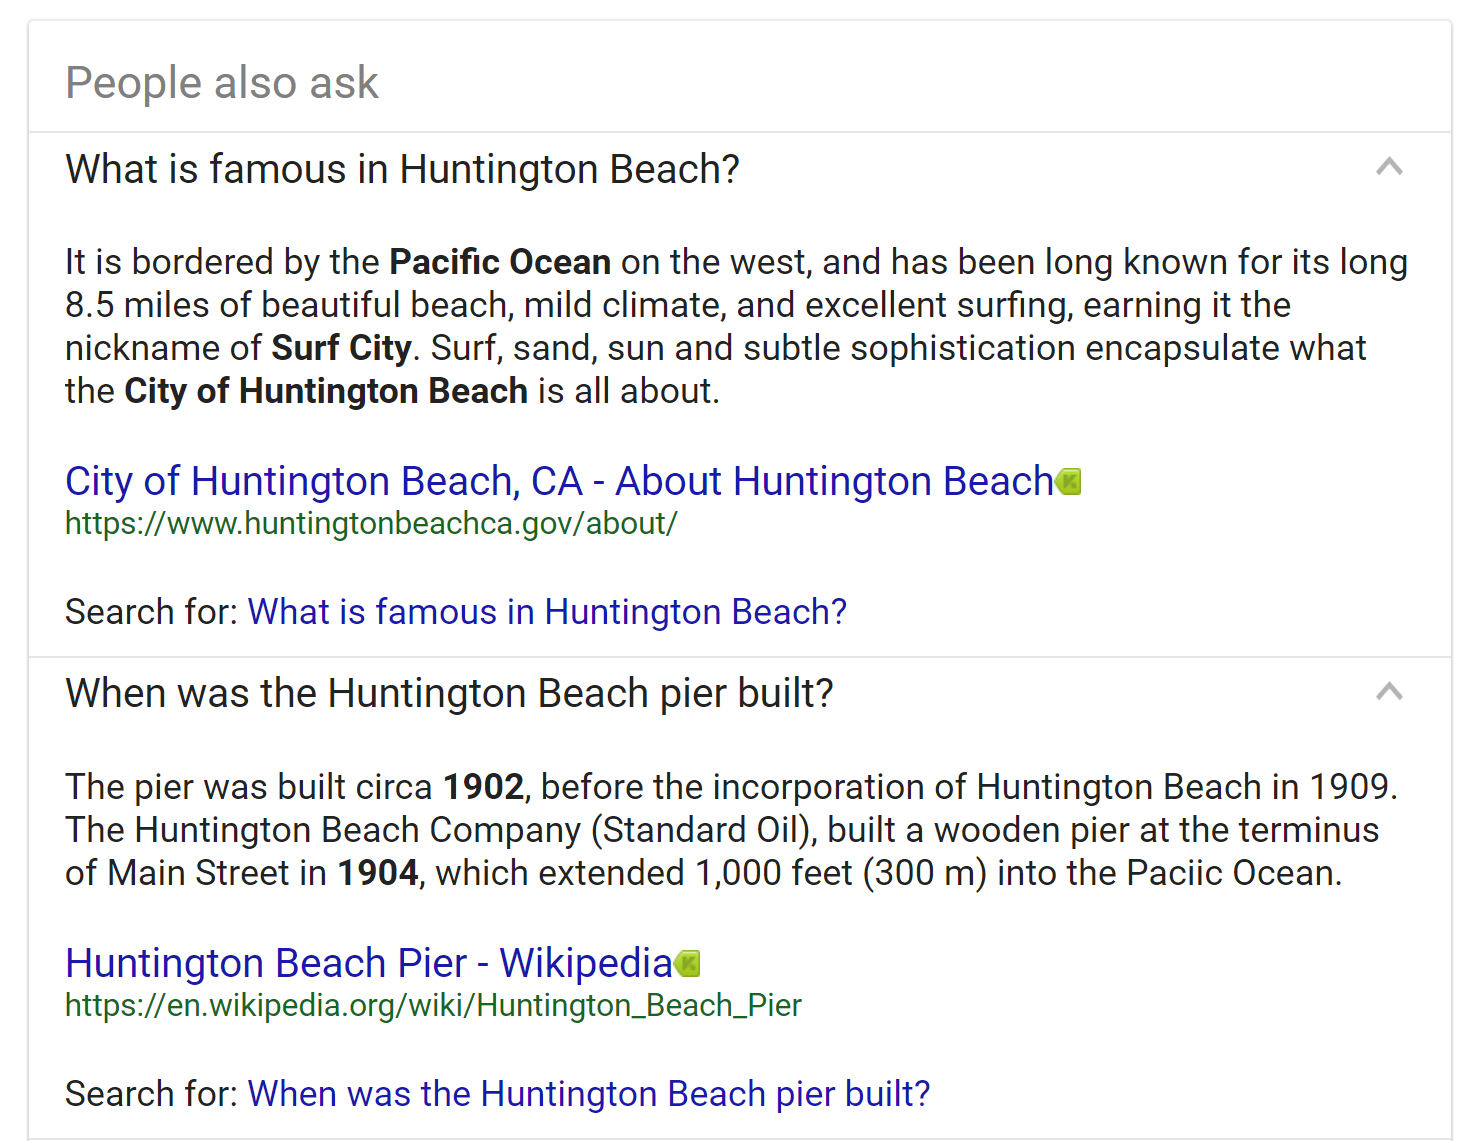Click the question title 'What is famous in Huntington Beach?'

coord(402,168)
